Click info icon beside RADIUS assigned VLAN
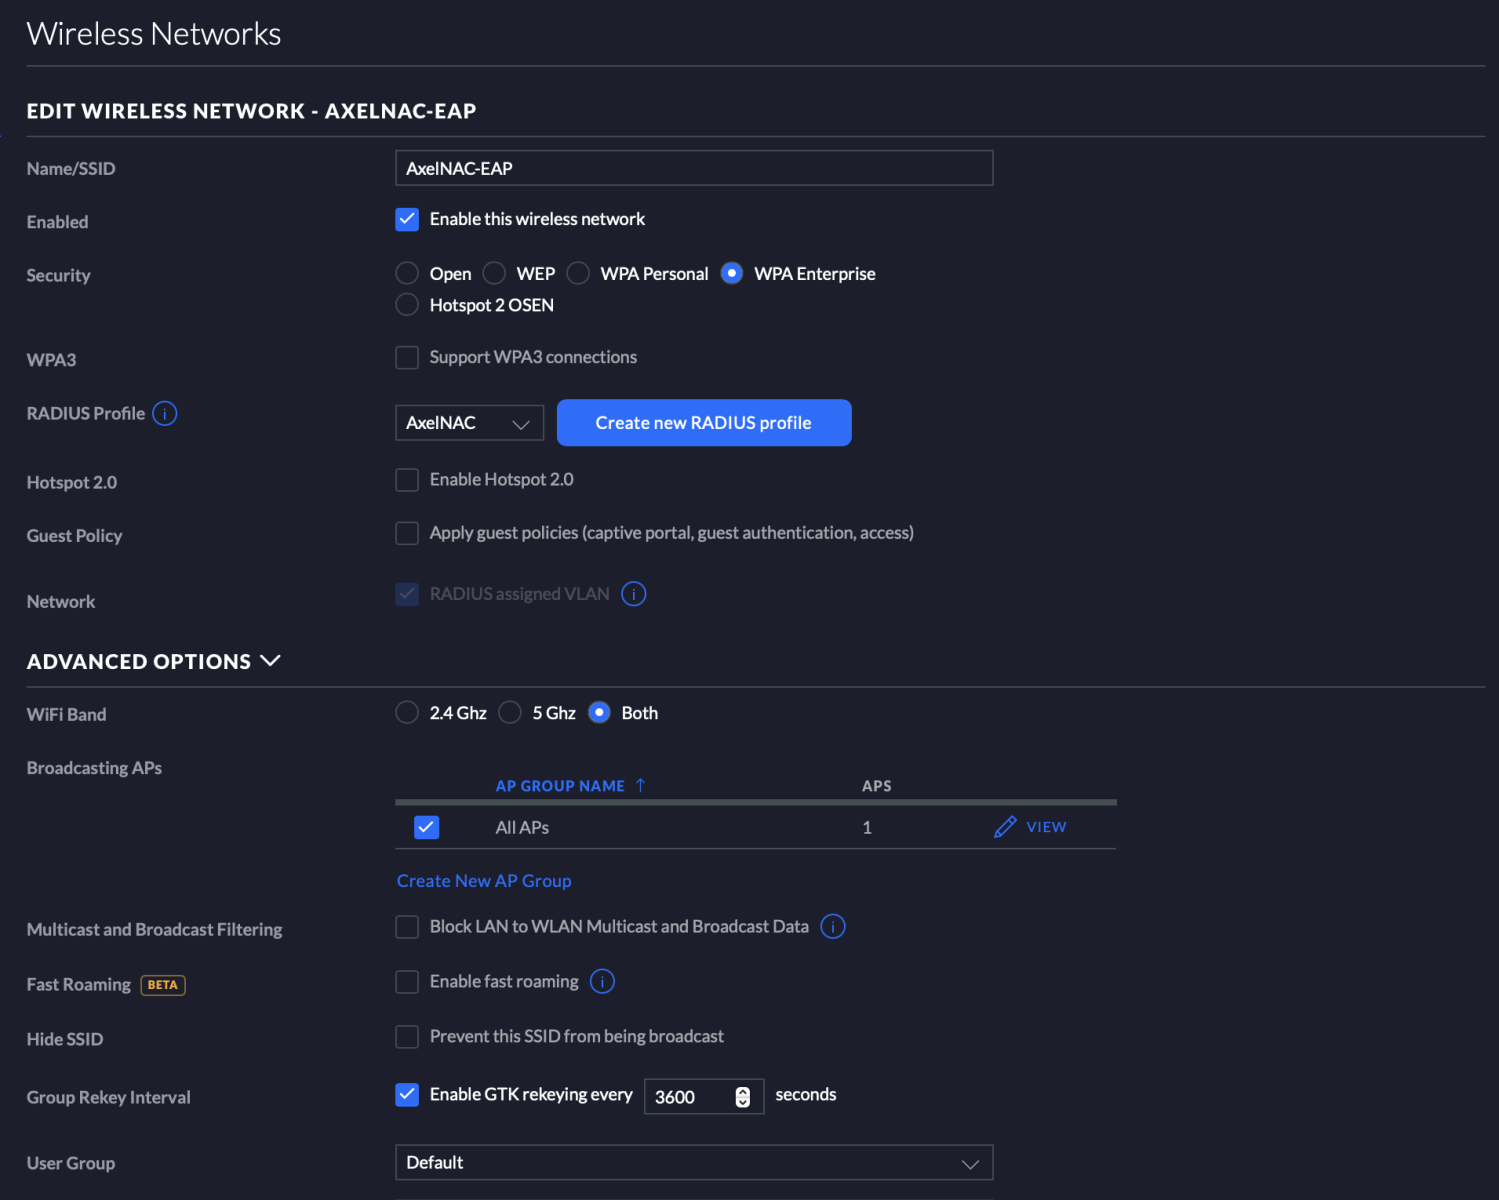1499x1200 pixels. [x=633, y=594]
